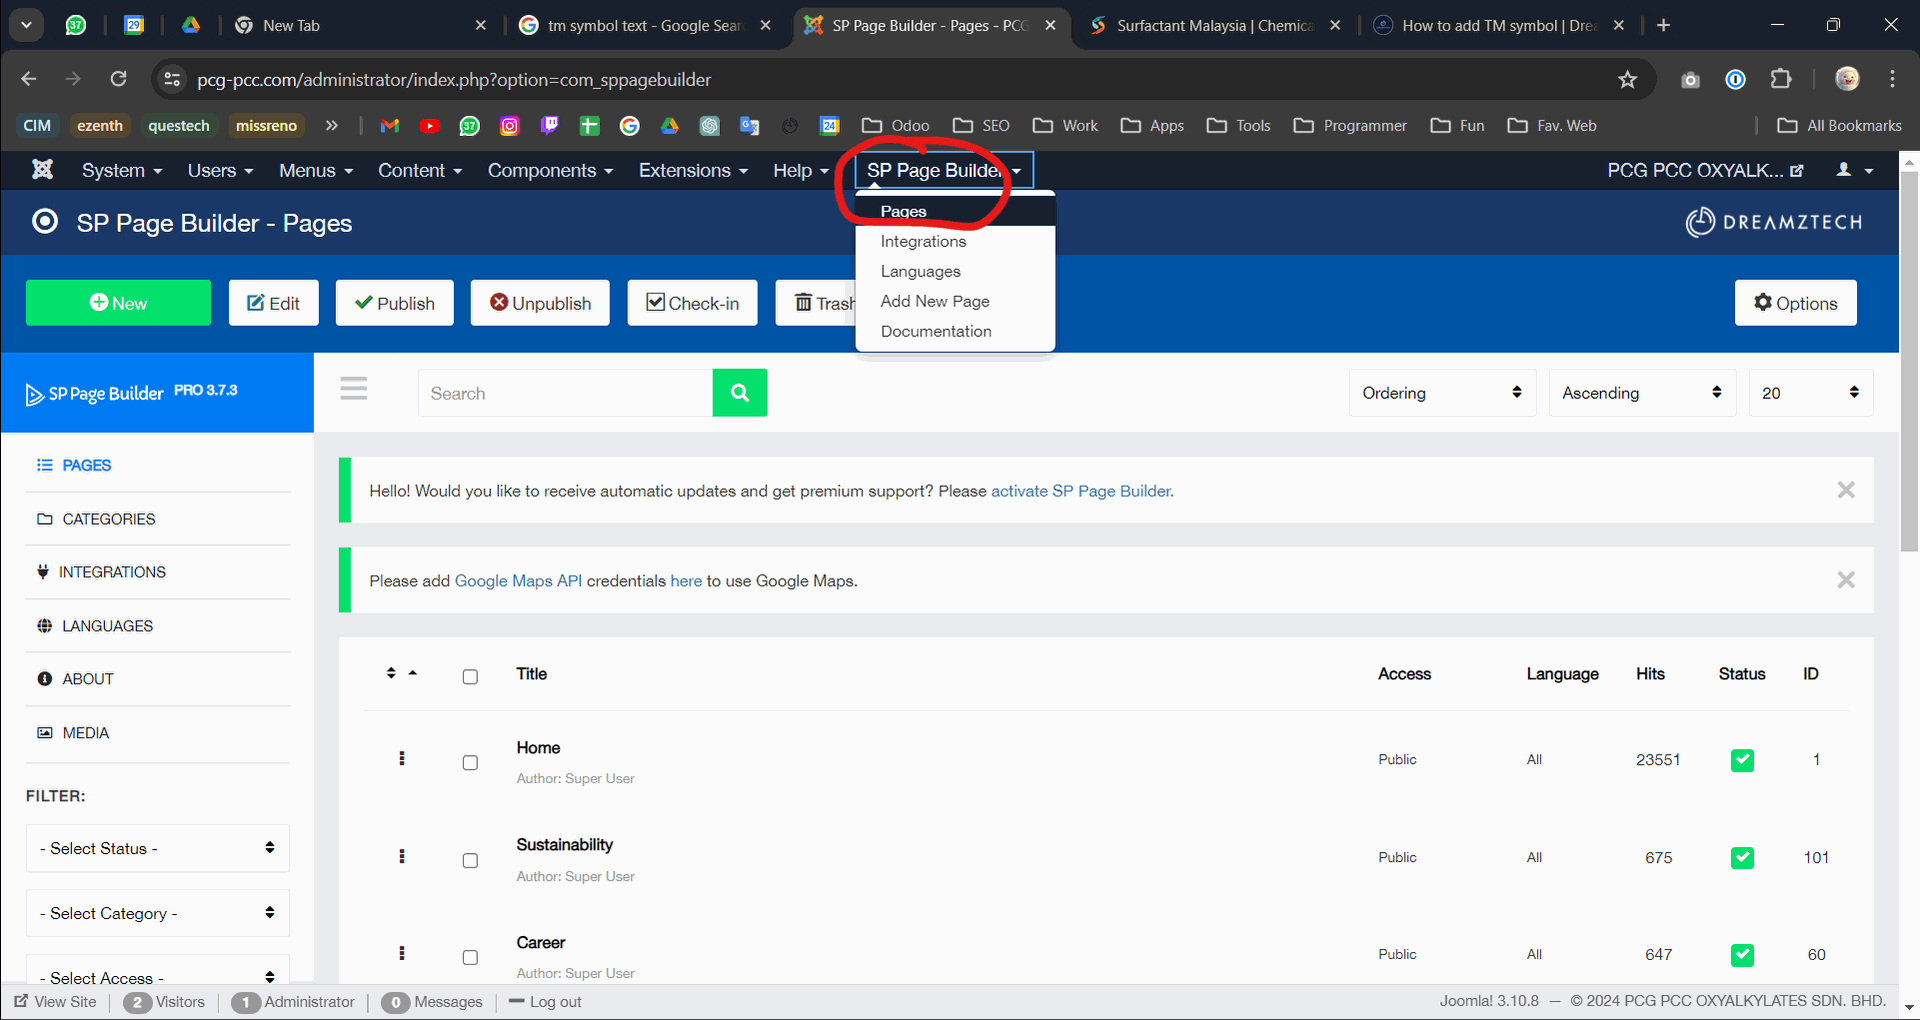Open the Chrome profile avatar
The width and height of the screenshot is (1920, 1020).
point(1847,79)
